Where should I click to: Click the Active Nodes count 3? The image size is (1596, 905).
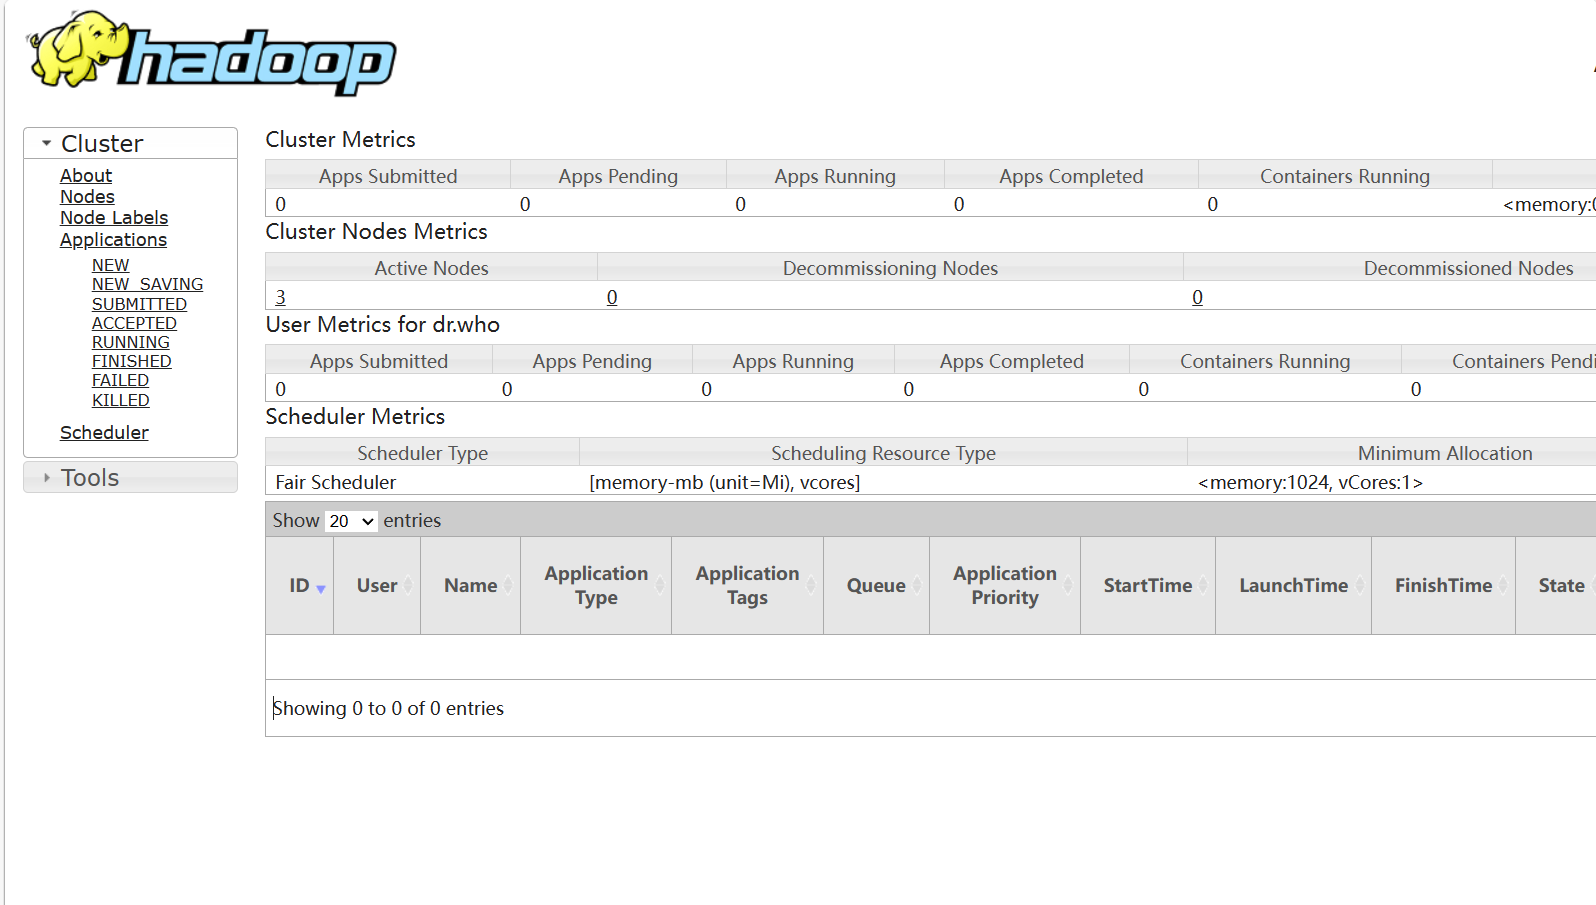tap(281, 297)
